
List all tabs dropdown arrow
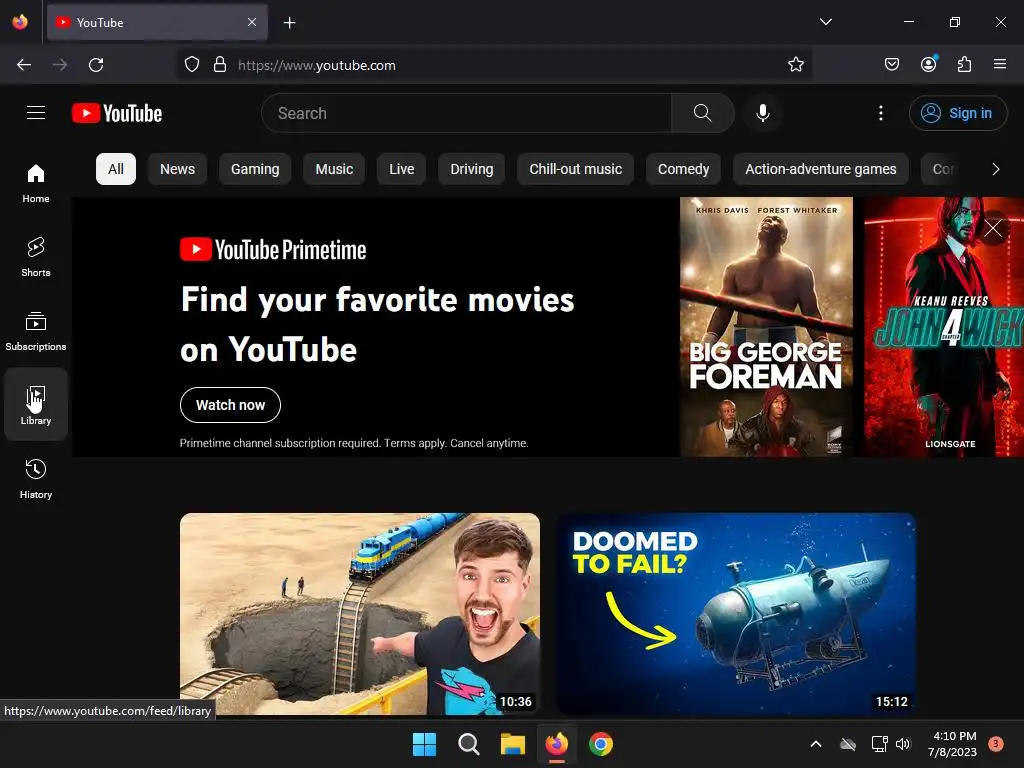825,22
